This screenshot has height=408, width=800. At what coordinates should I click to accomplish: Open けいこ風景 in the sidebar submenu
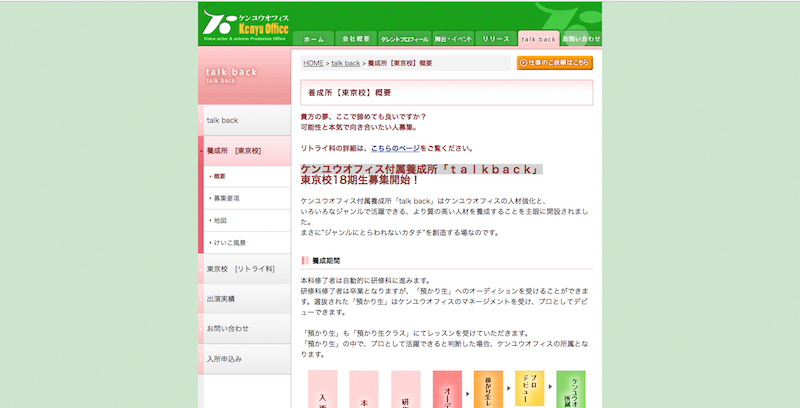(229, 242)
